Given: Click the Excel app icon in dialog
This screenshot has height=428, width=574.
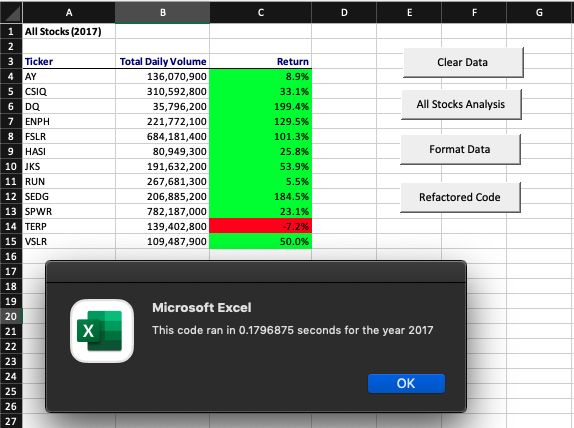Looking at the screenshot, I should pos(102,331).
